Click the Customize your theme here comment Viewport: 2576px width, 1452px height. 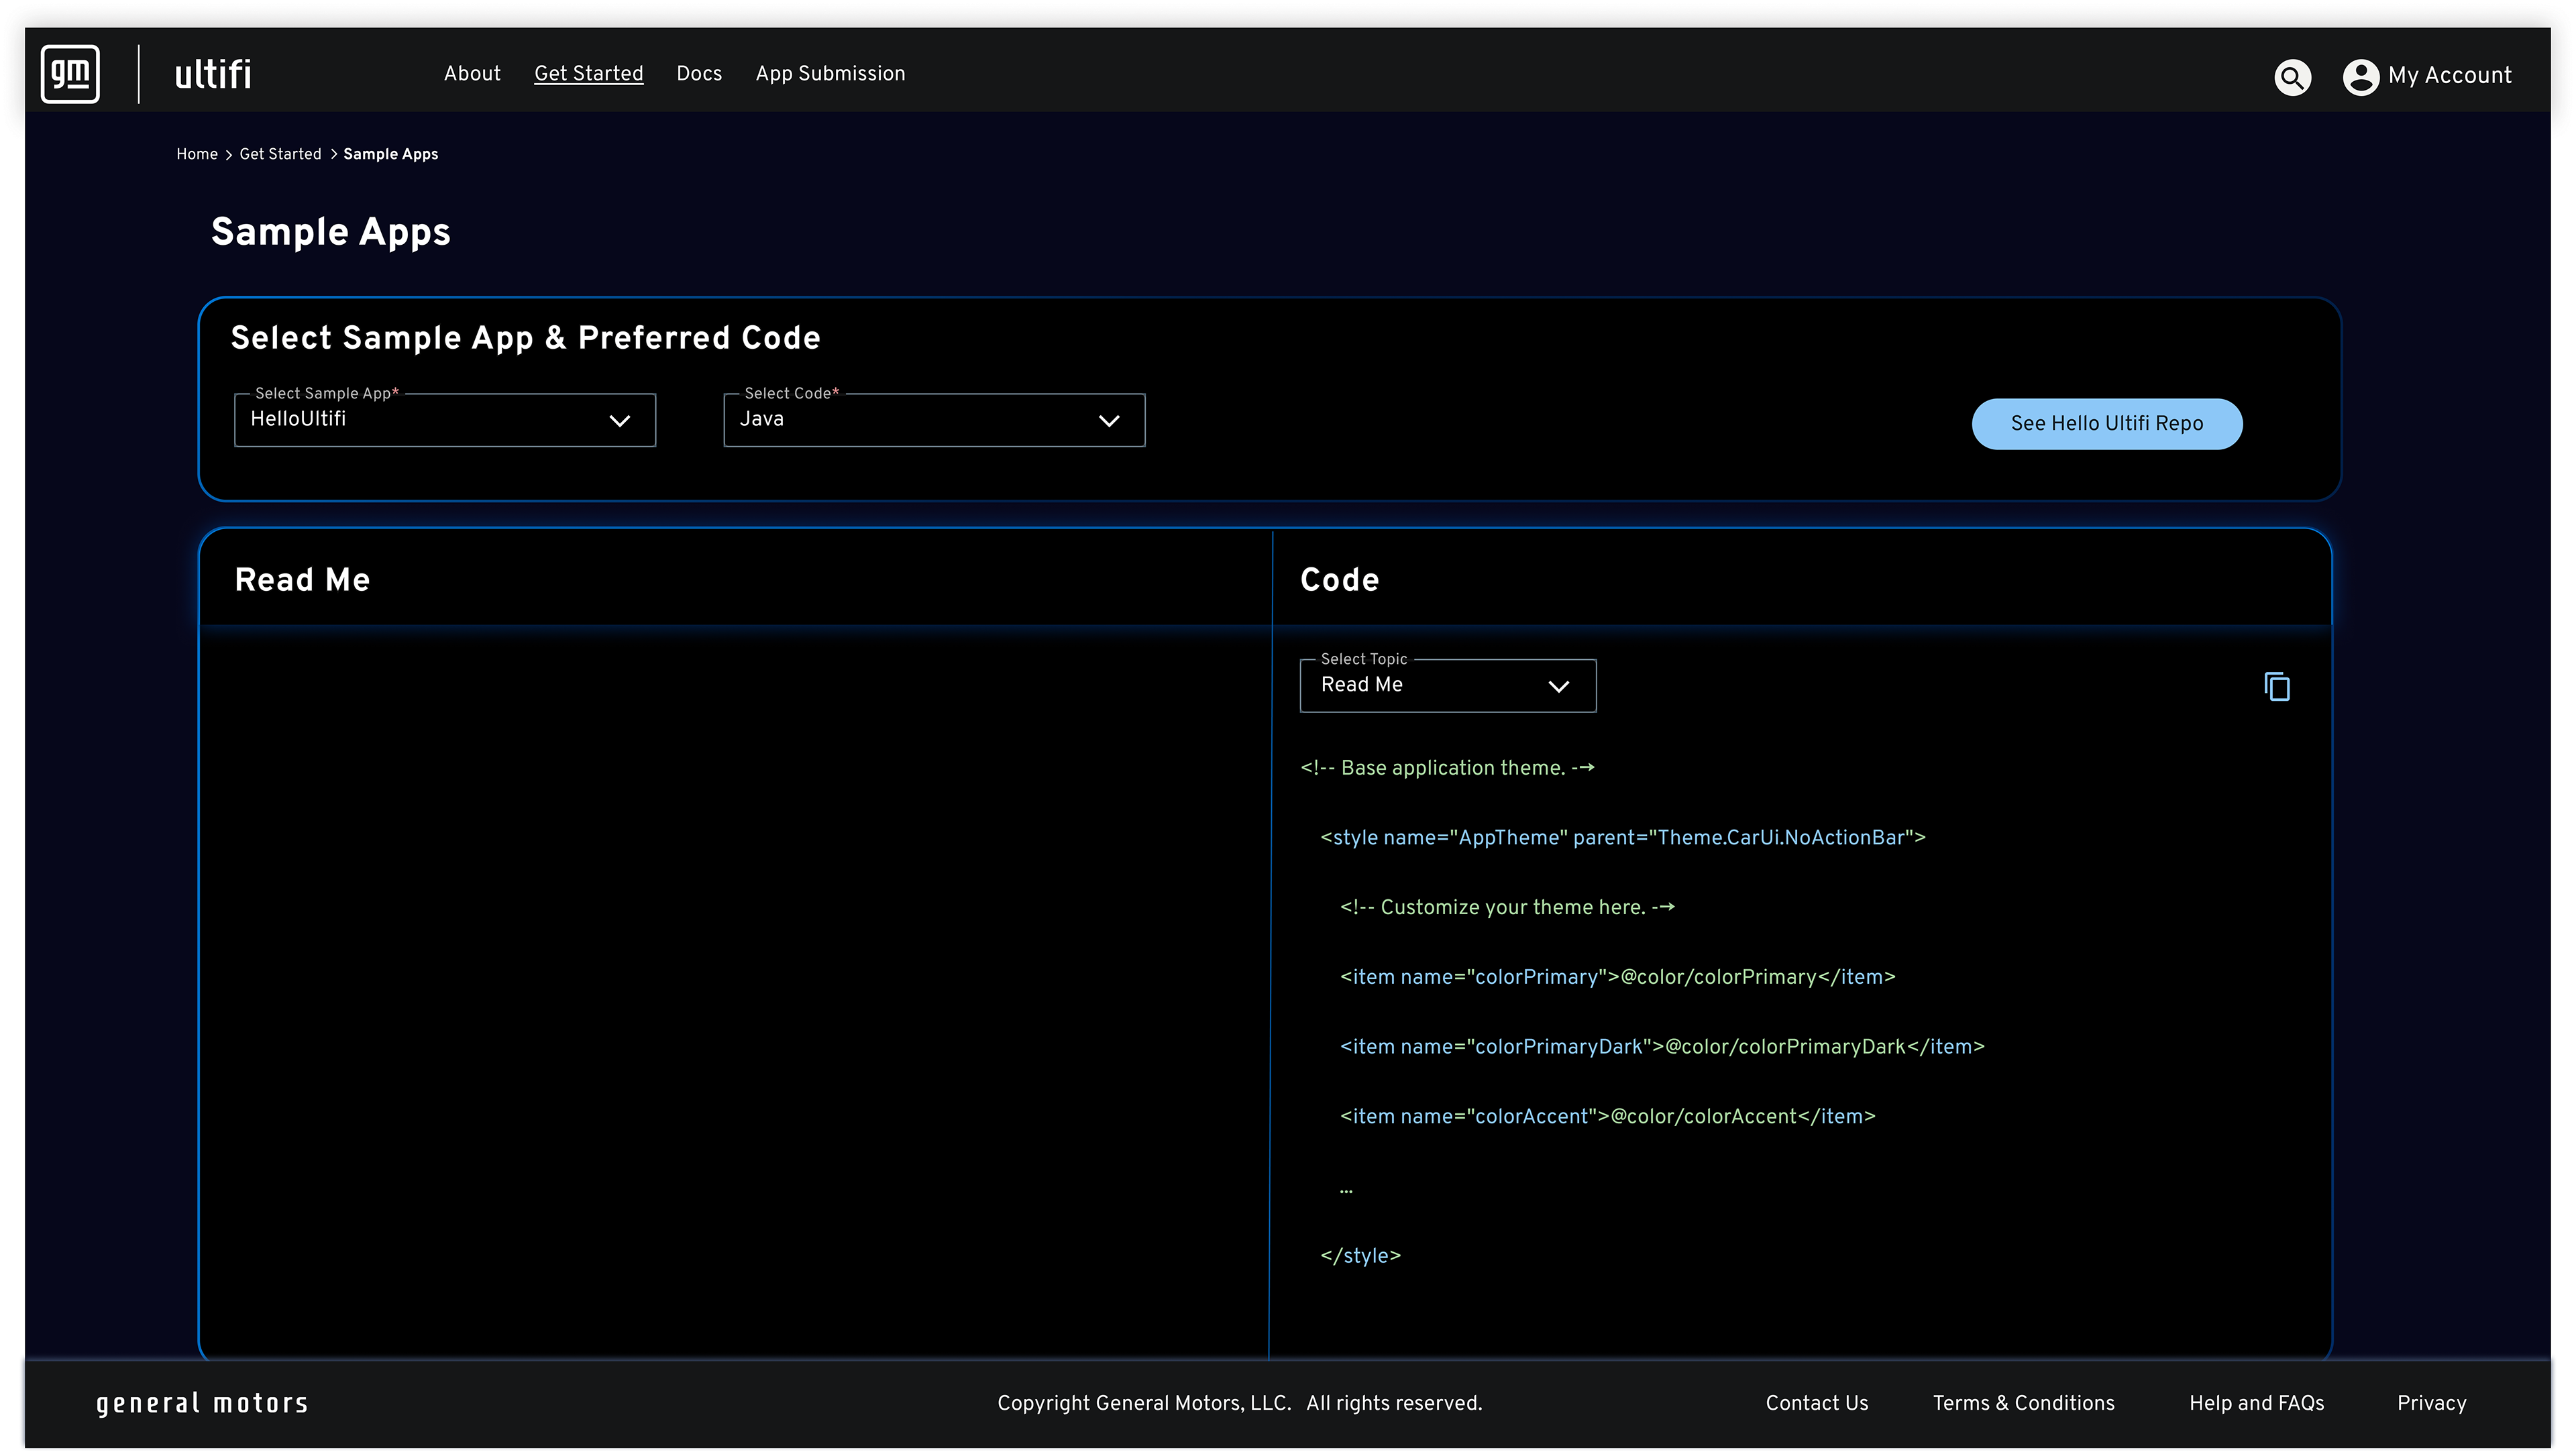coord(1507,908)
